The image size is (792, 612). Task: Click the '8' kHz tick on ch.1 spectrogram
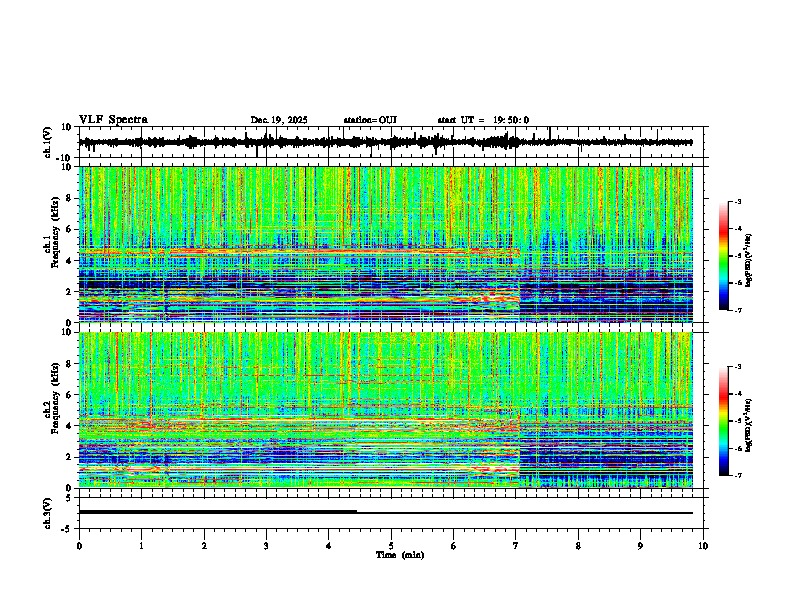[x=70, y=198]
